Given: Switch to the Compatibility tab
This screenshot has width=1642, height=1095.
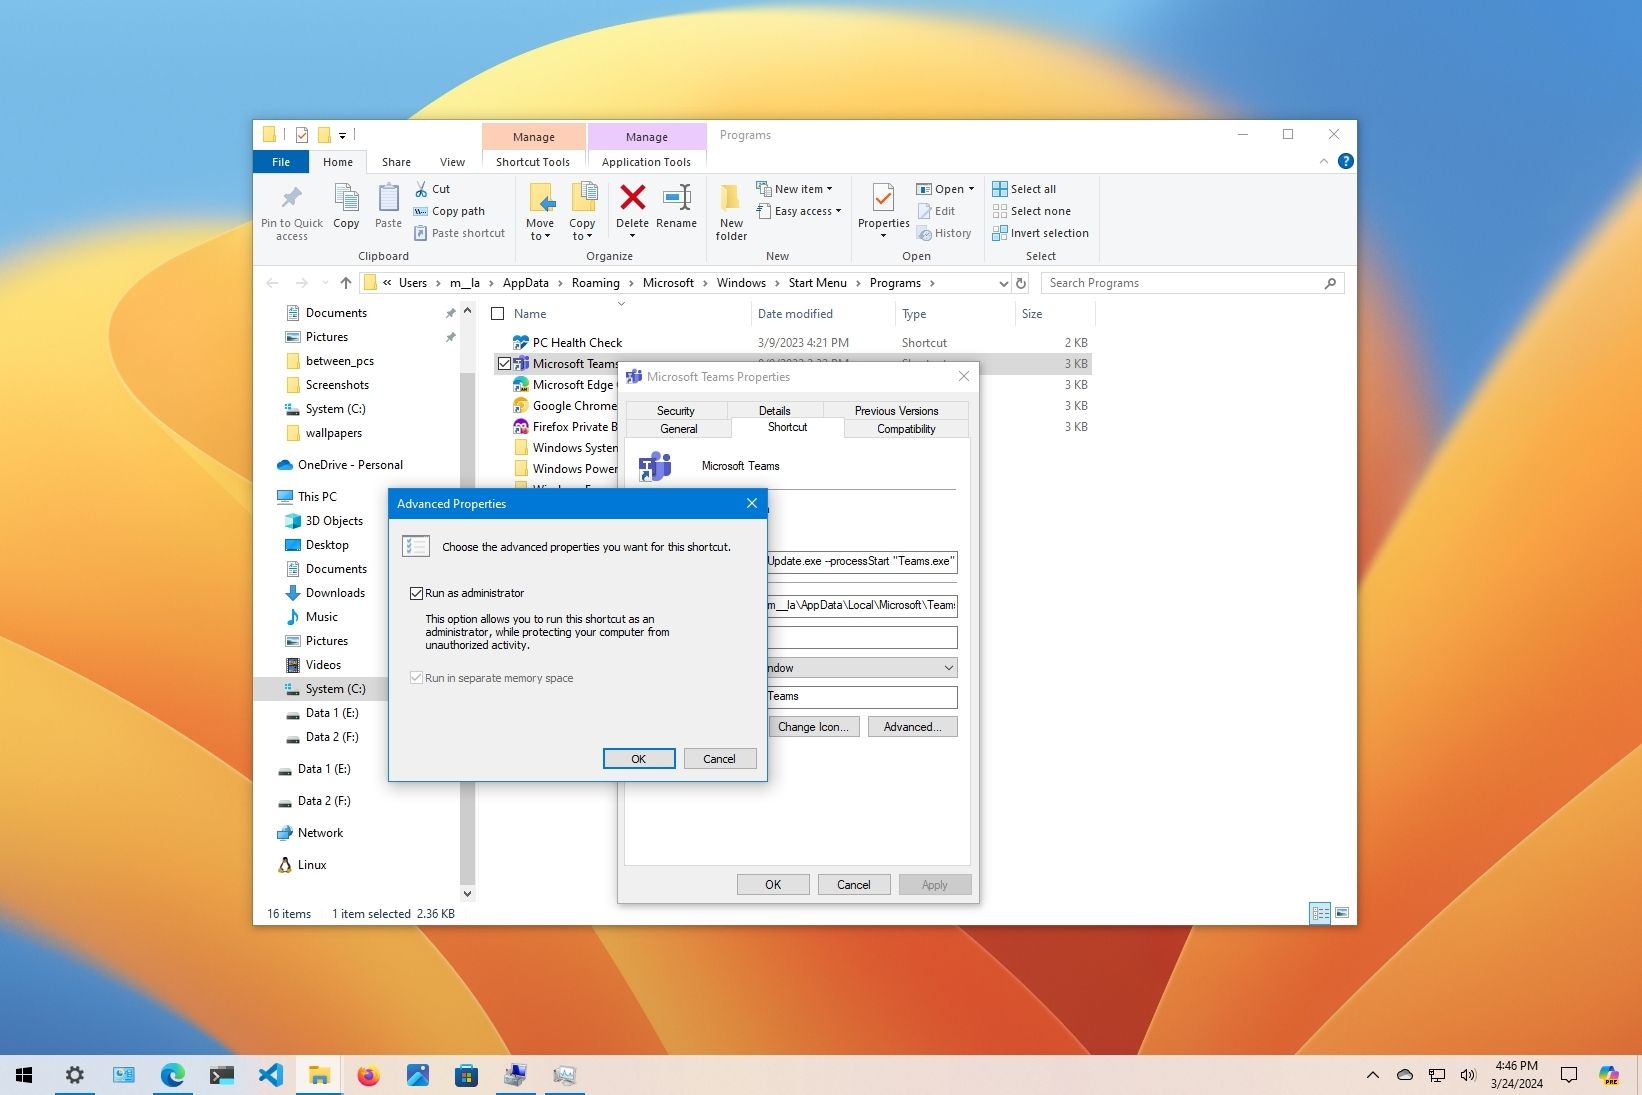Looking at the screenshot, I should pos(904,428).
